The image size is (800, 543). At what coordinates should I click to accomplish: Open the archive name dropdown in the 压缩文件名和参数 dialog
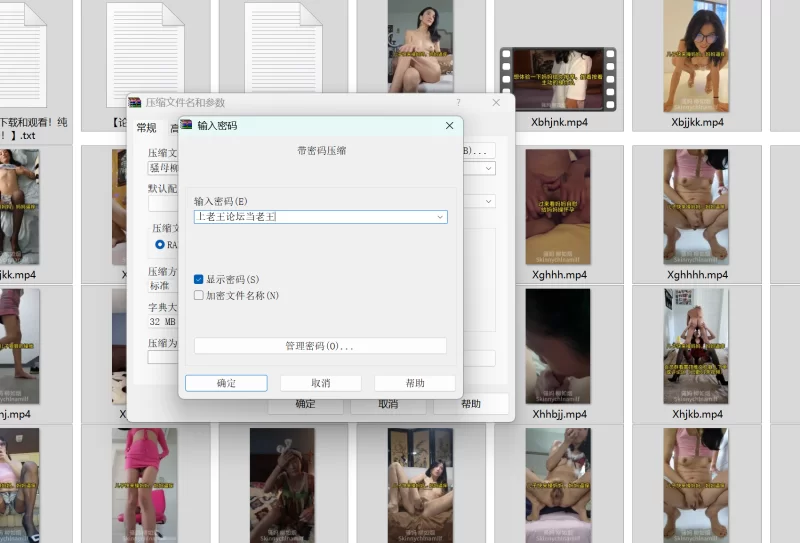pos(489,168)
